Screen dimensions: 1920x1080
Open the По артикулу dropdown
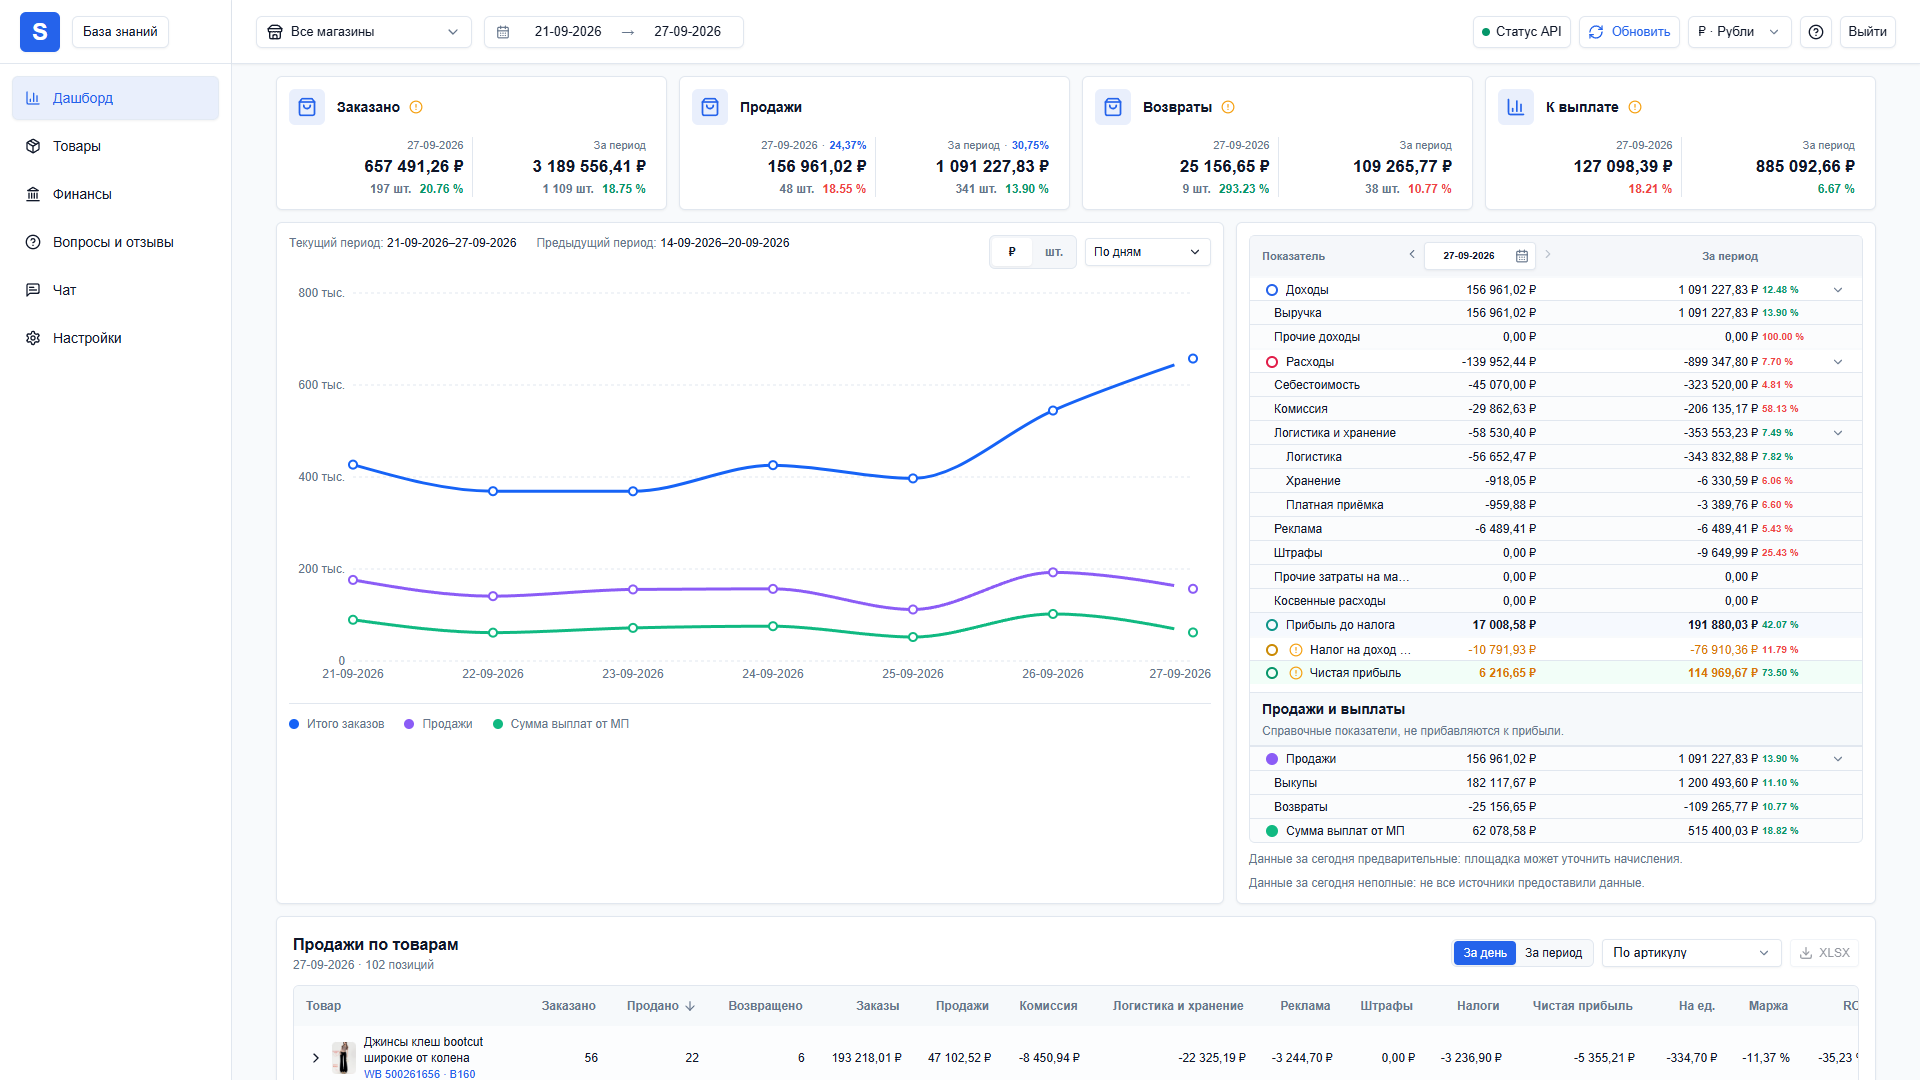pyautogui.click(x=1692, y=953)
